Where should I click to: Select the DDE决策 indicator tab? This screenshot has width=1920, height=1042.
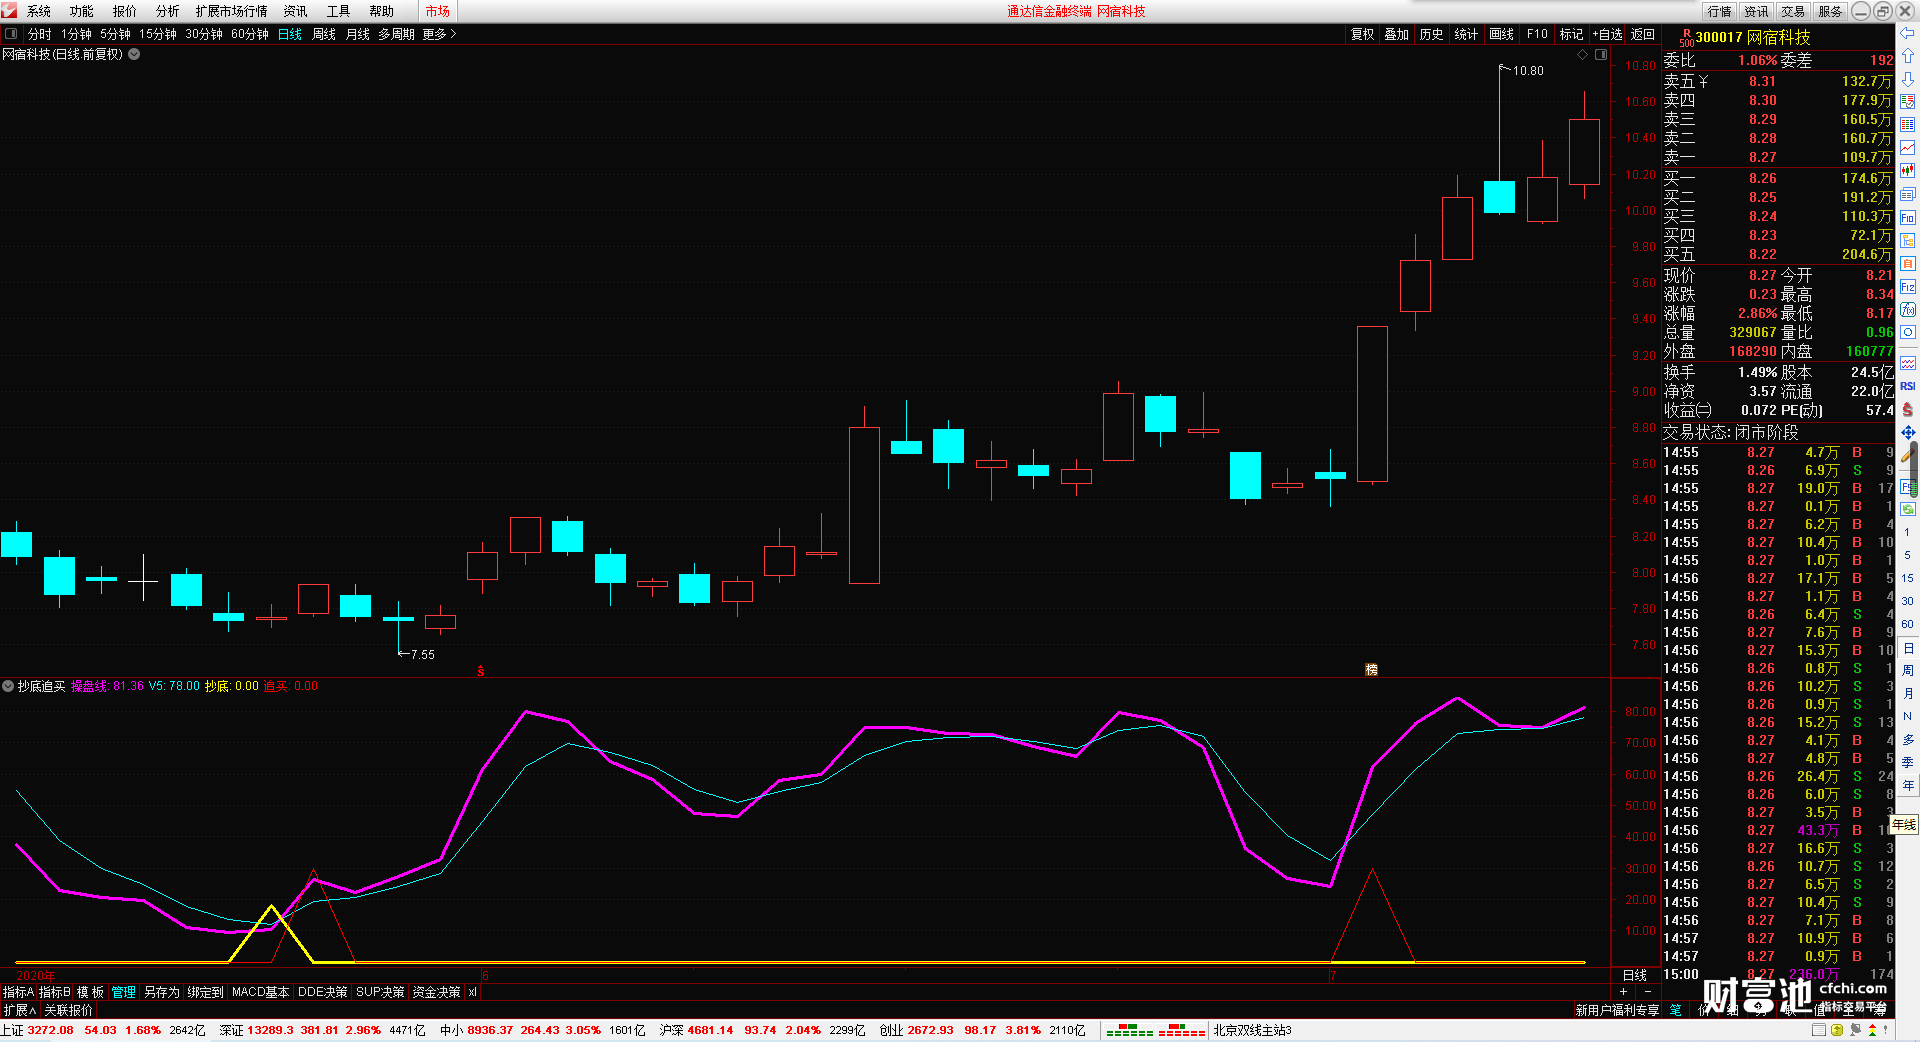coord(323,992)
